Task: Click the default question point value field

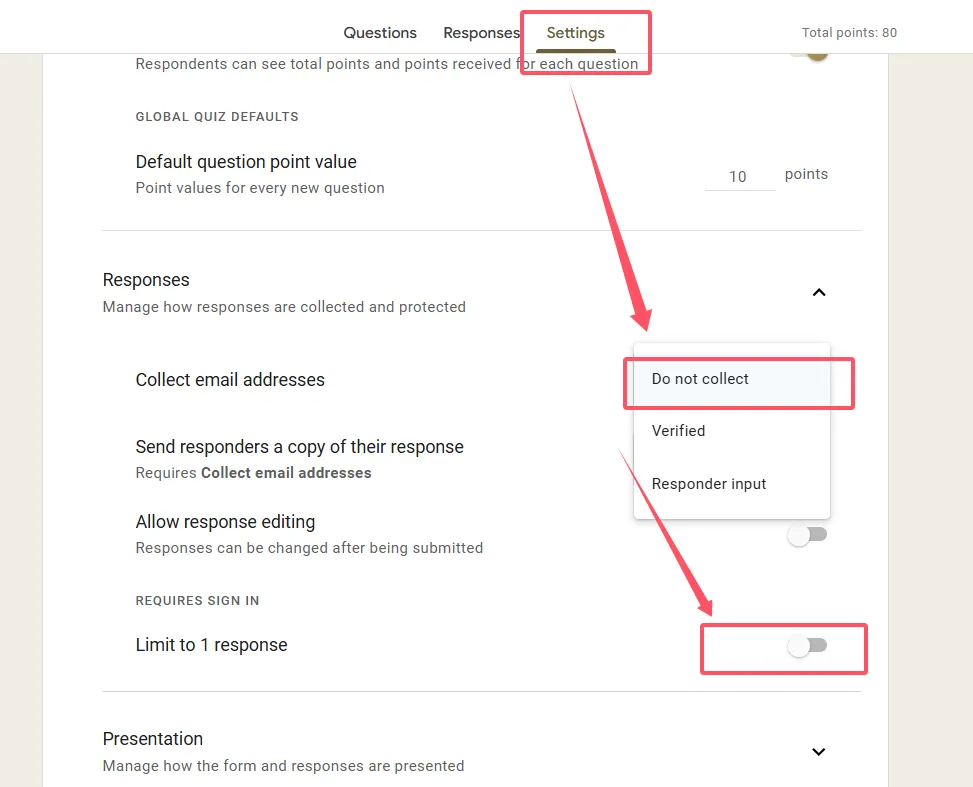Action: pyautogui.click(x=739, y=177)
